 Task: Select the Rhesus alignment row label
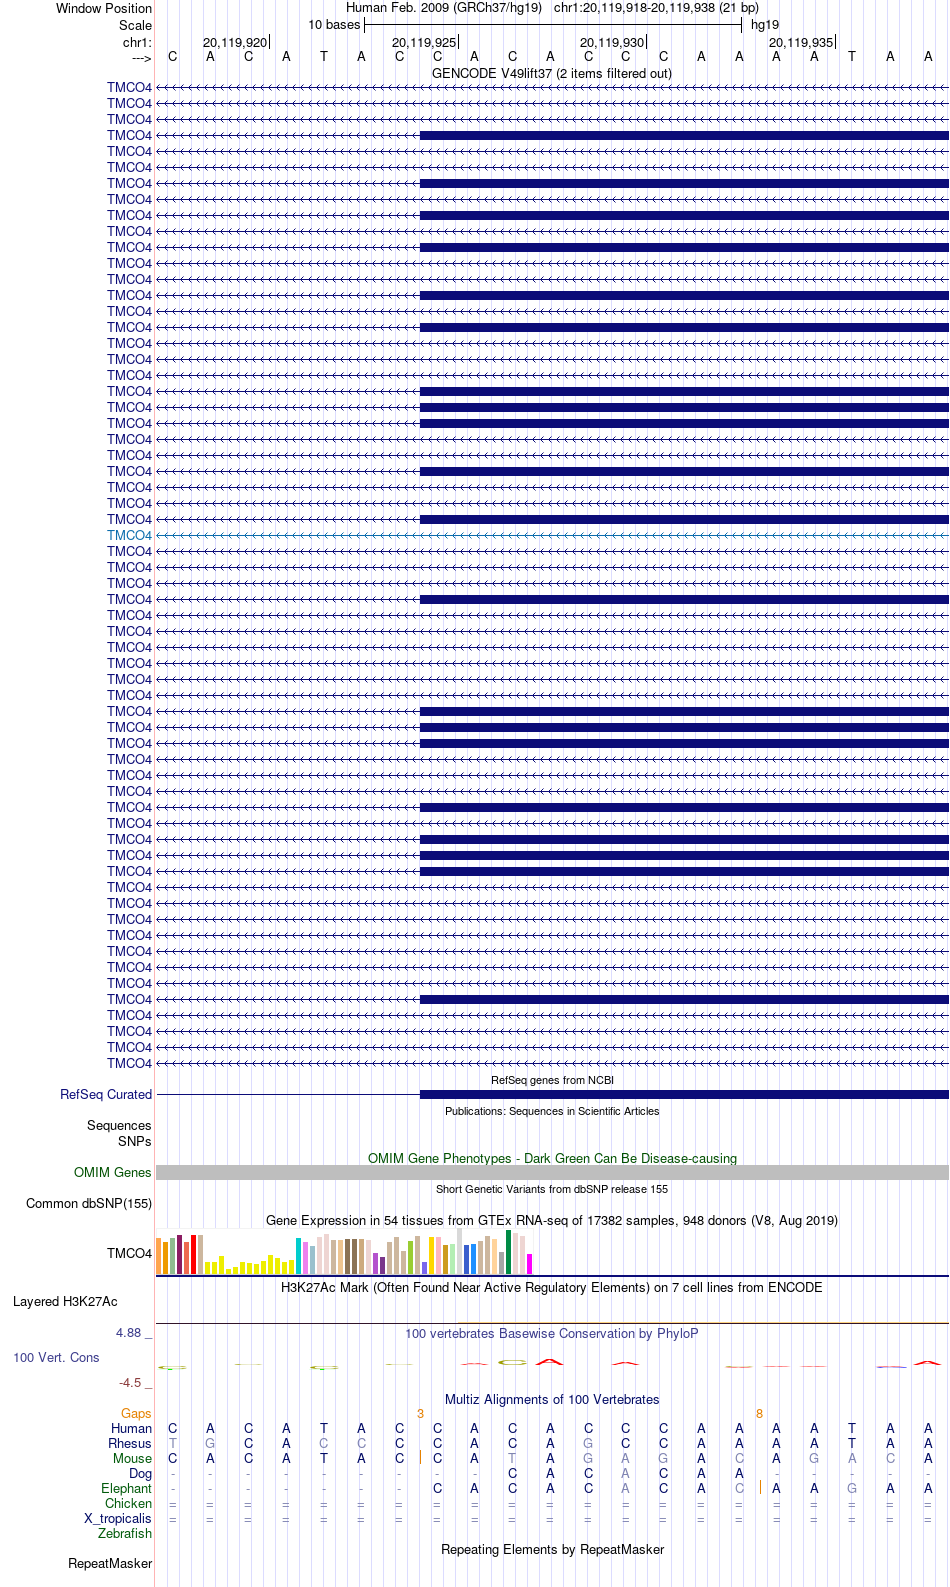click(x=130, y=1443)
